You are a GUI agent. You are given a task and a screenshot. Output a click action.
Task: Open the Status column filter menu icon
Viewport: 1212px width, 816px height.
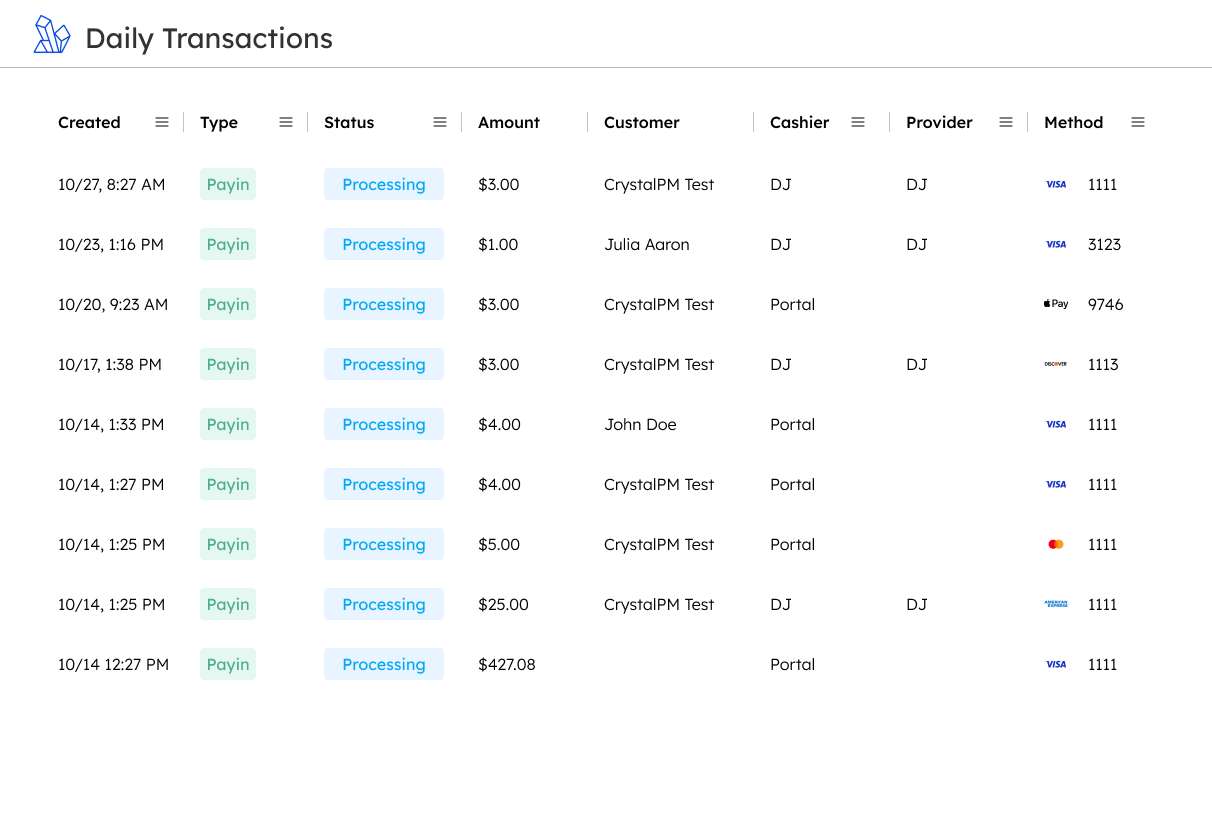click(440, 122)
